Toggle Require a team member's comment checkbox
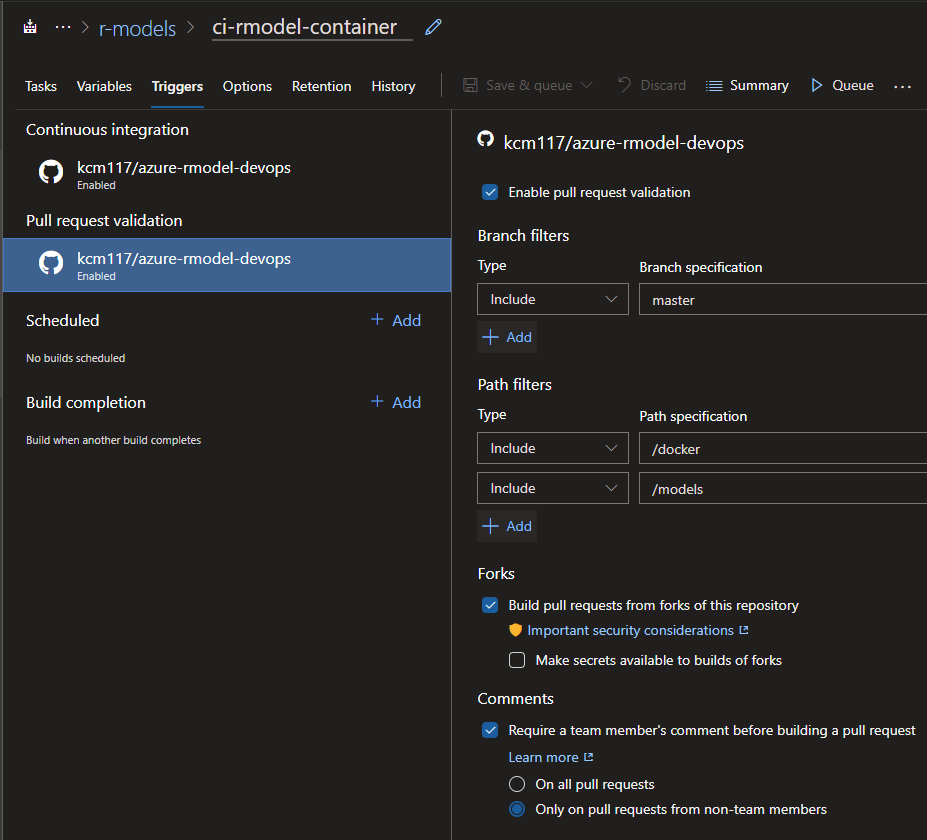927x840 pixels. click(x=490, y=731)
